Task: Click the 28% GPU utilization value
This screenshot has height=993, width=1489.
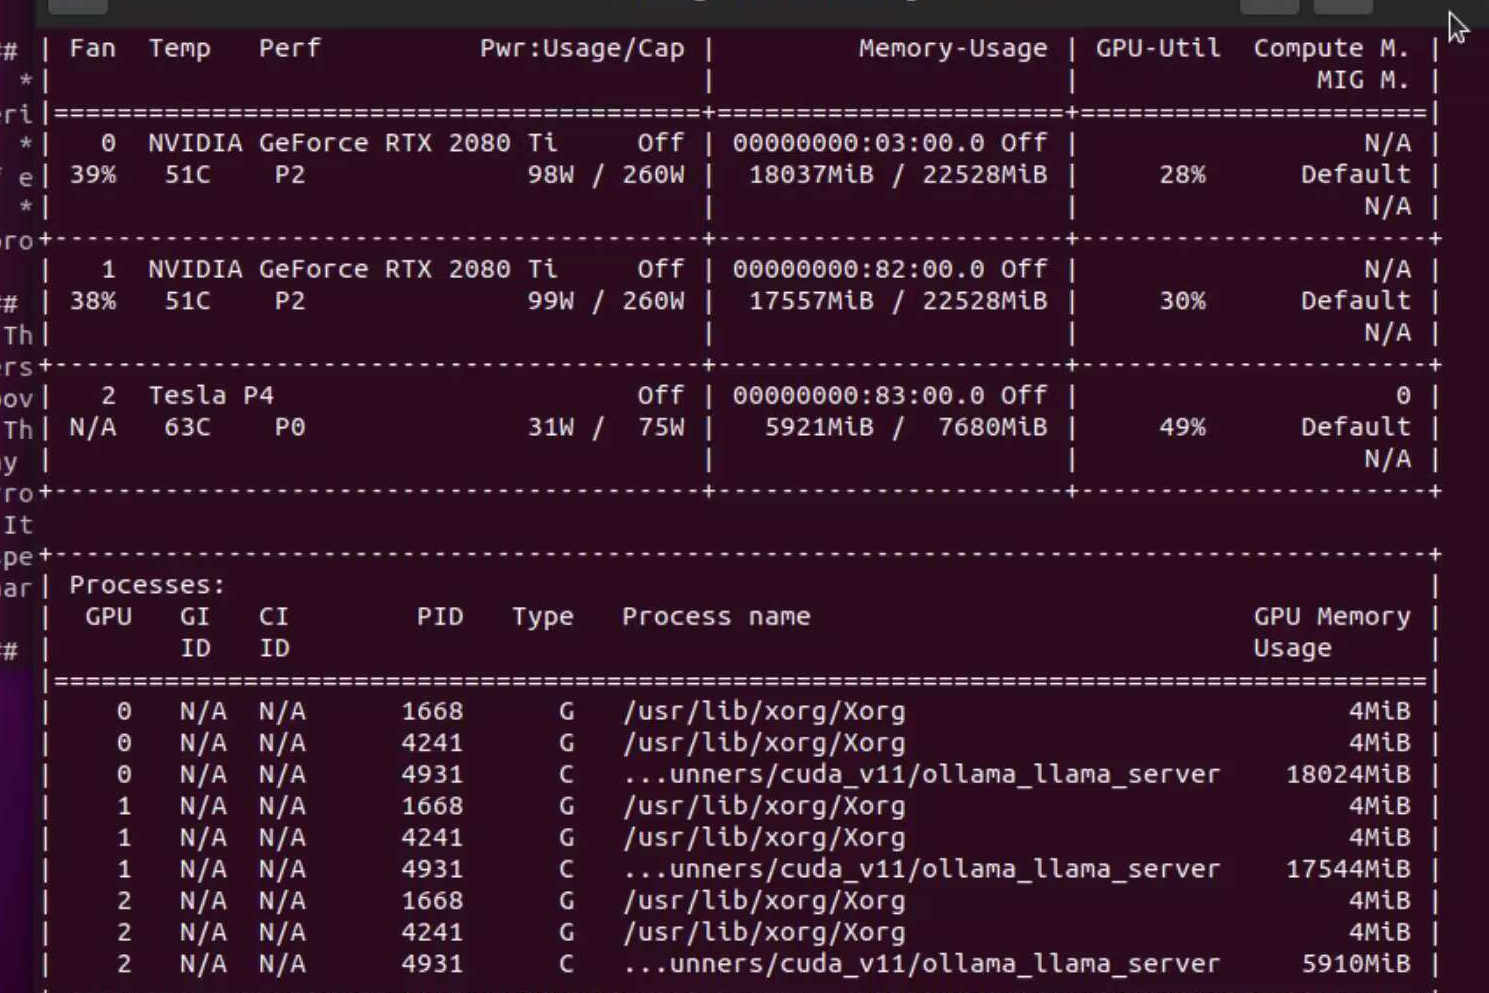Action: click(x=1182, y=175)
